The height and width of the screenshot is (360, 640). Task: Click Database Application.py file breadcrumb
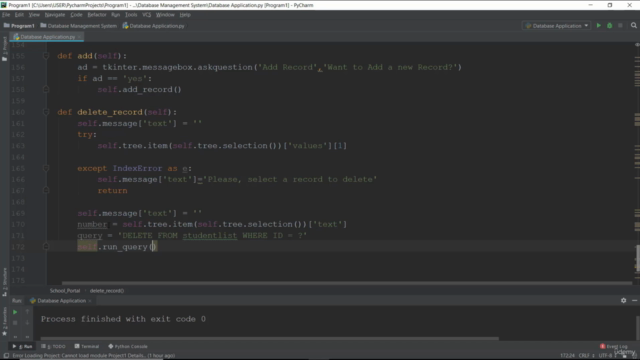[153, 26]
